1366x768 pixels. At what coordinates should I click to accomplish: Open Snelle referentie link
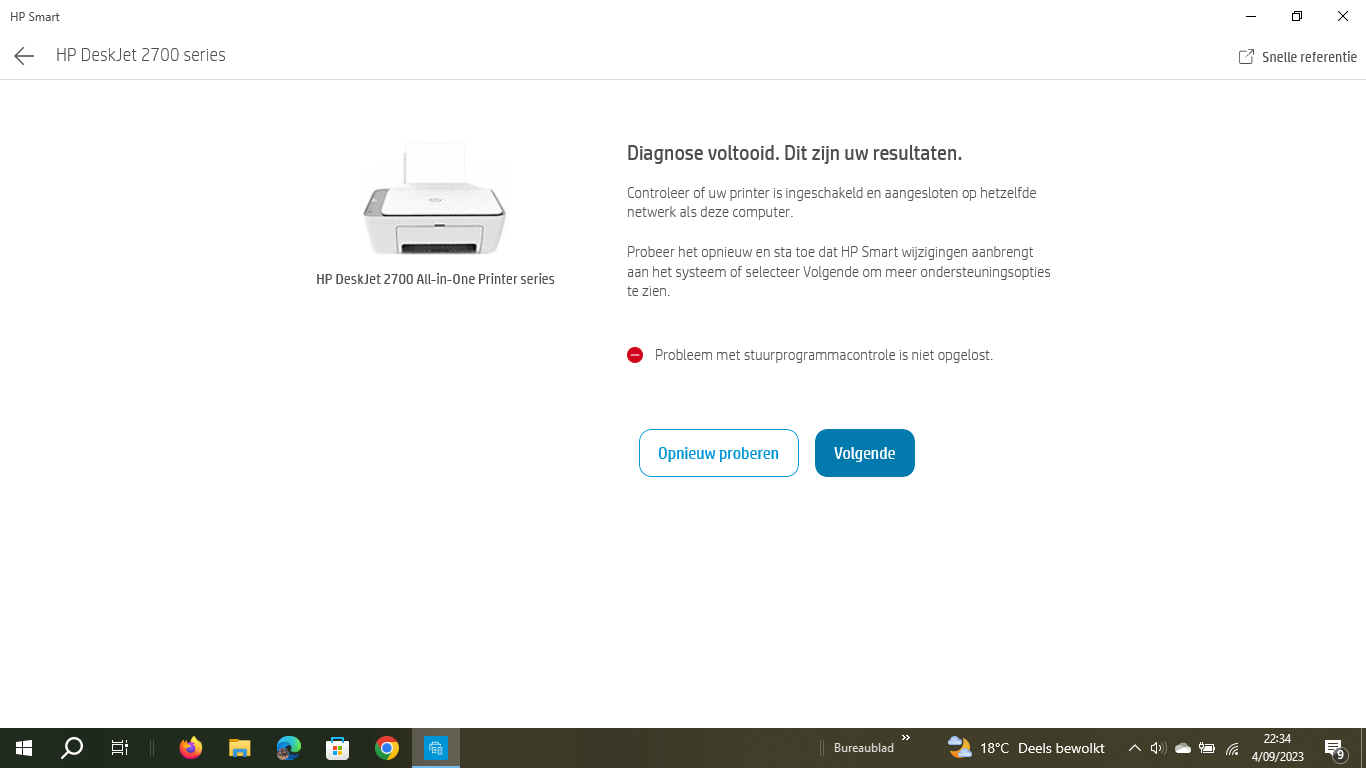click(1297, 57)
